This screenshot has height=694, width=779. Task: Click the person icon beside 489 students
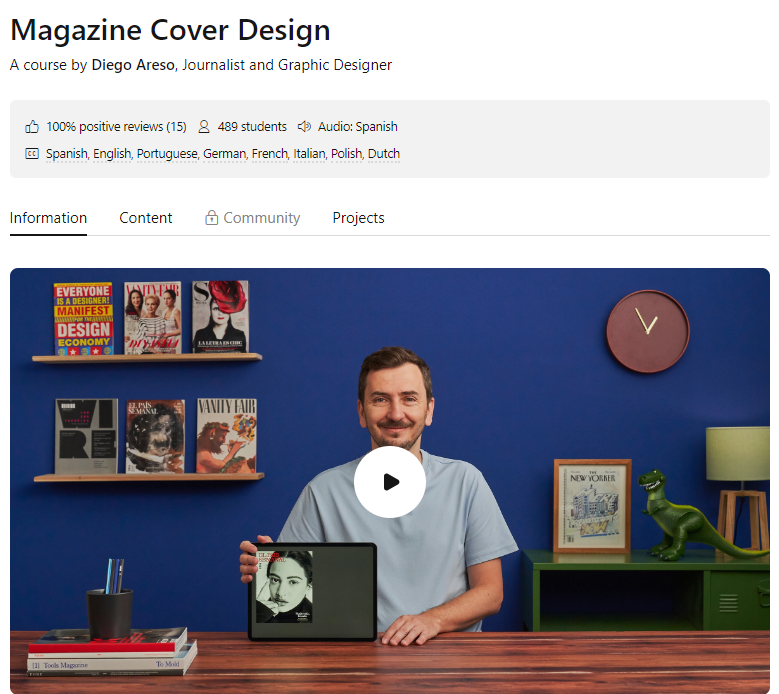[x=204, y=127]
